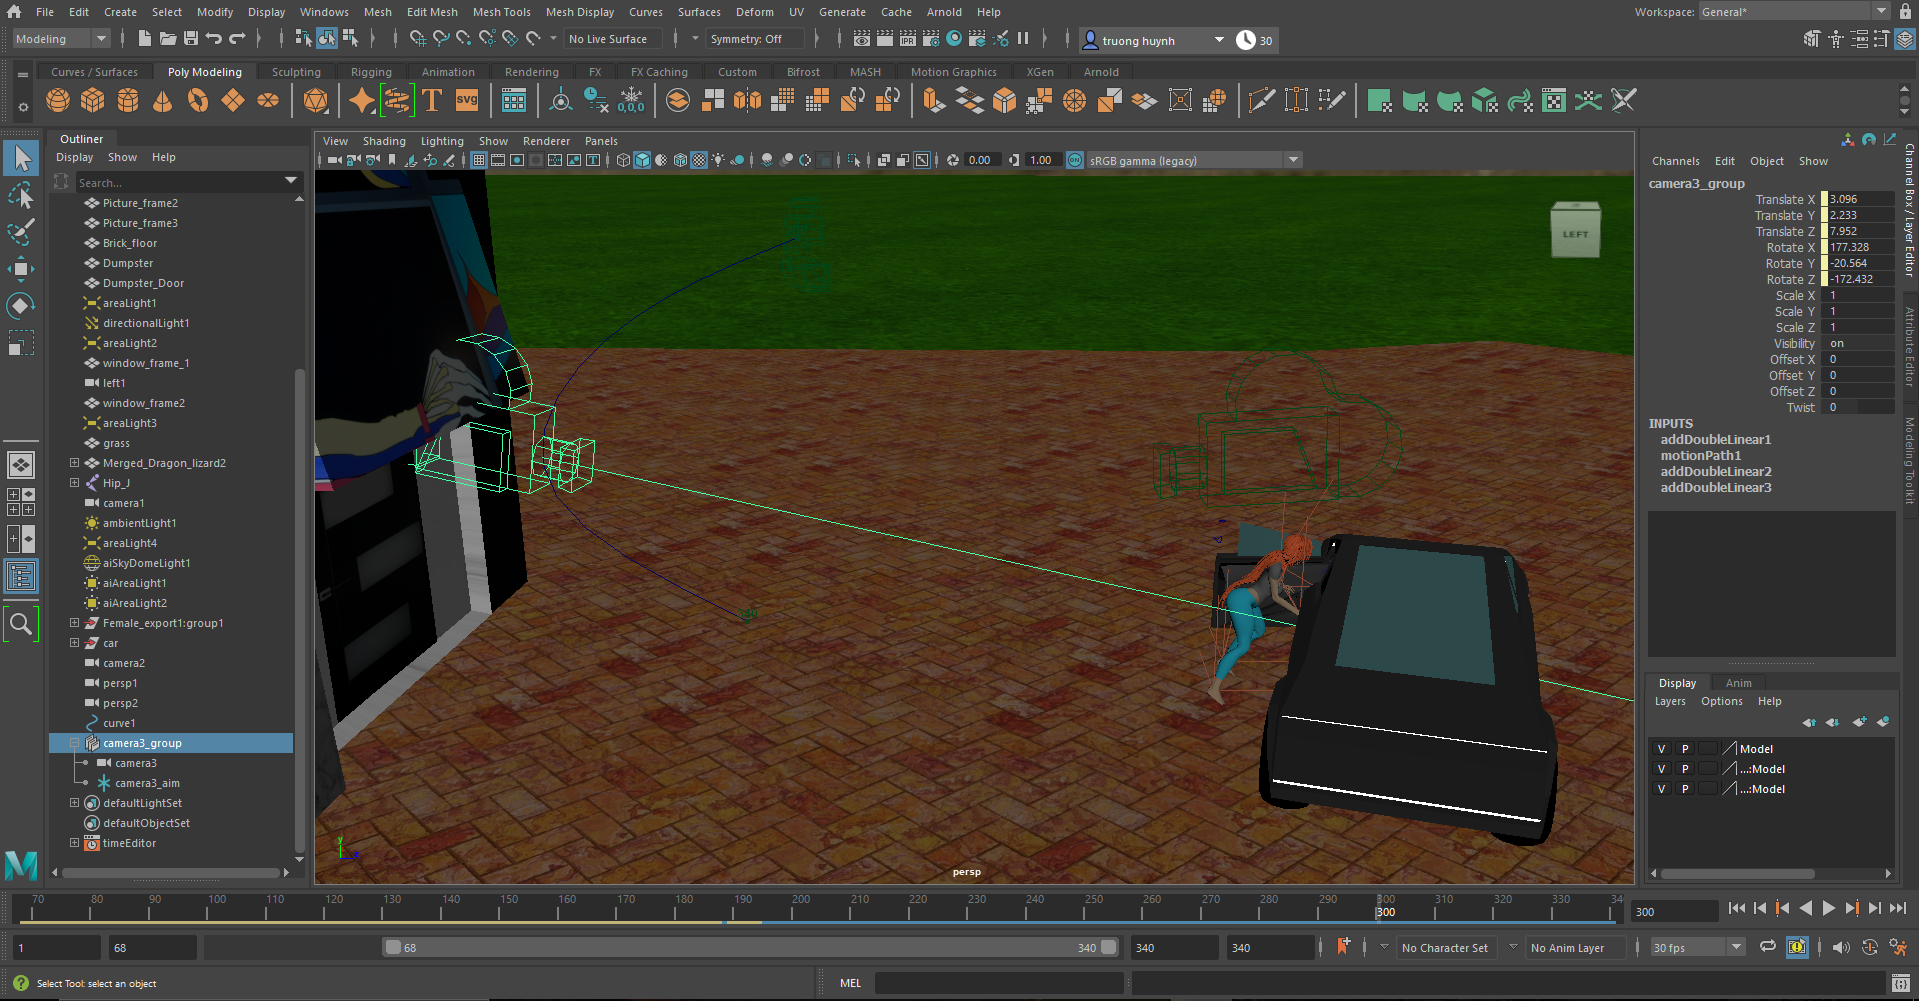Create a polygon cube using the shelf icon
The height and width of the screenshot is (1001, 1919).
[x=92, y=100]
